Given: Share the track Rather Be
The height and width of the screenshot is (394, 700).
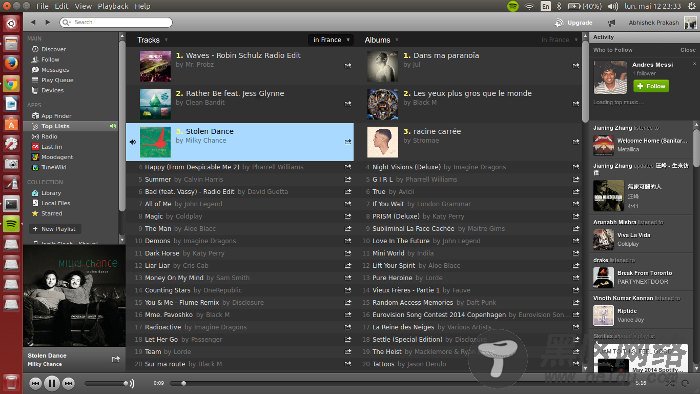Looking at the screenshot, I should click(348, 104).
